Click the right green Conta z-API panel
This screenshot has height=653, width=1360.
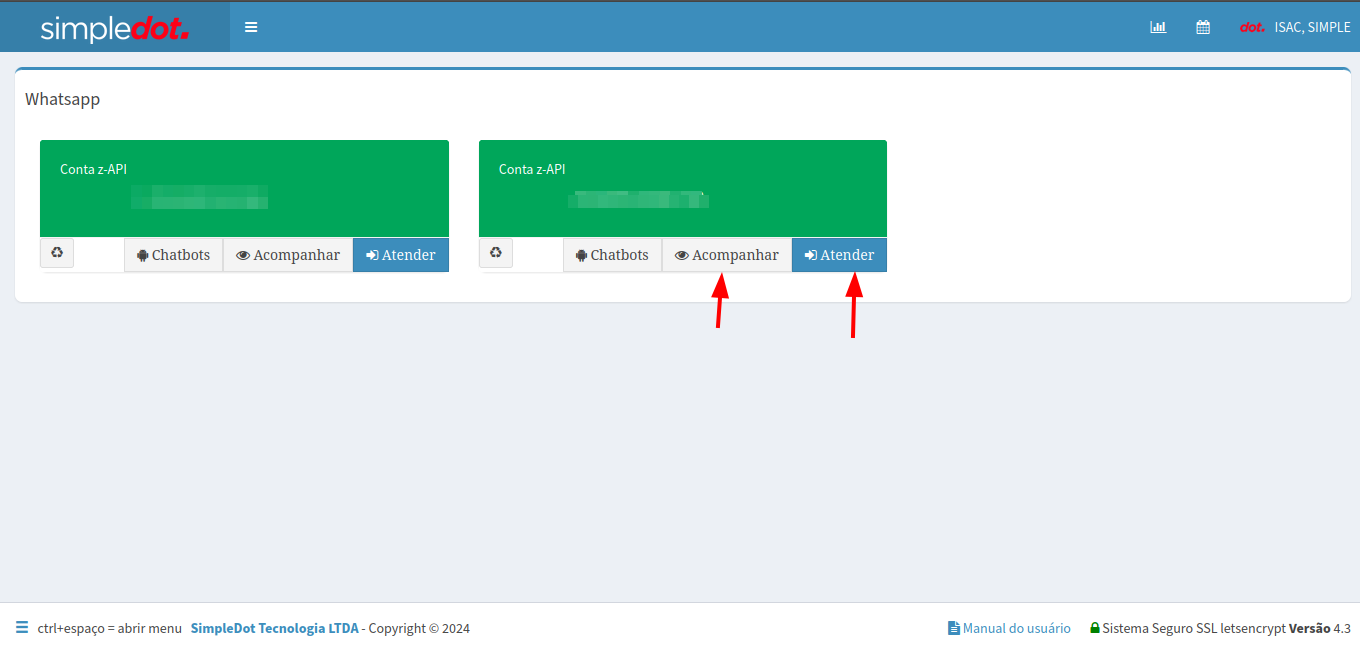coord(682,188)
